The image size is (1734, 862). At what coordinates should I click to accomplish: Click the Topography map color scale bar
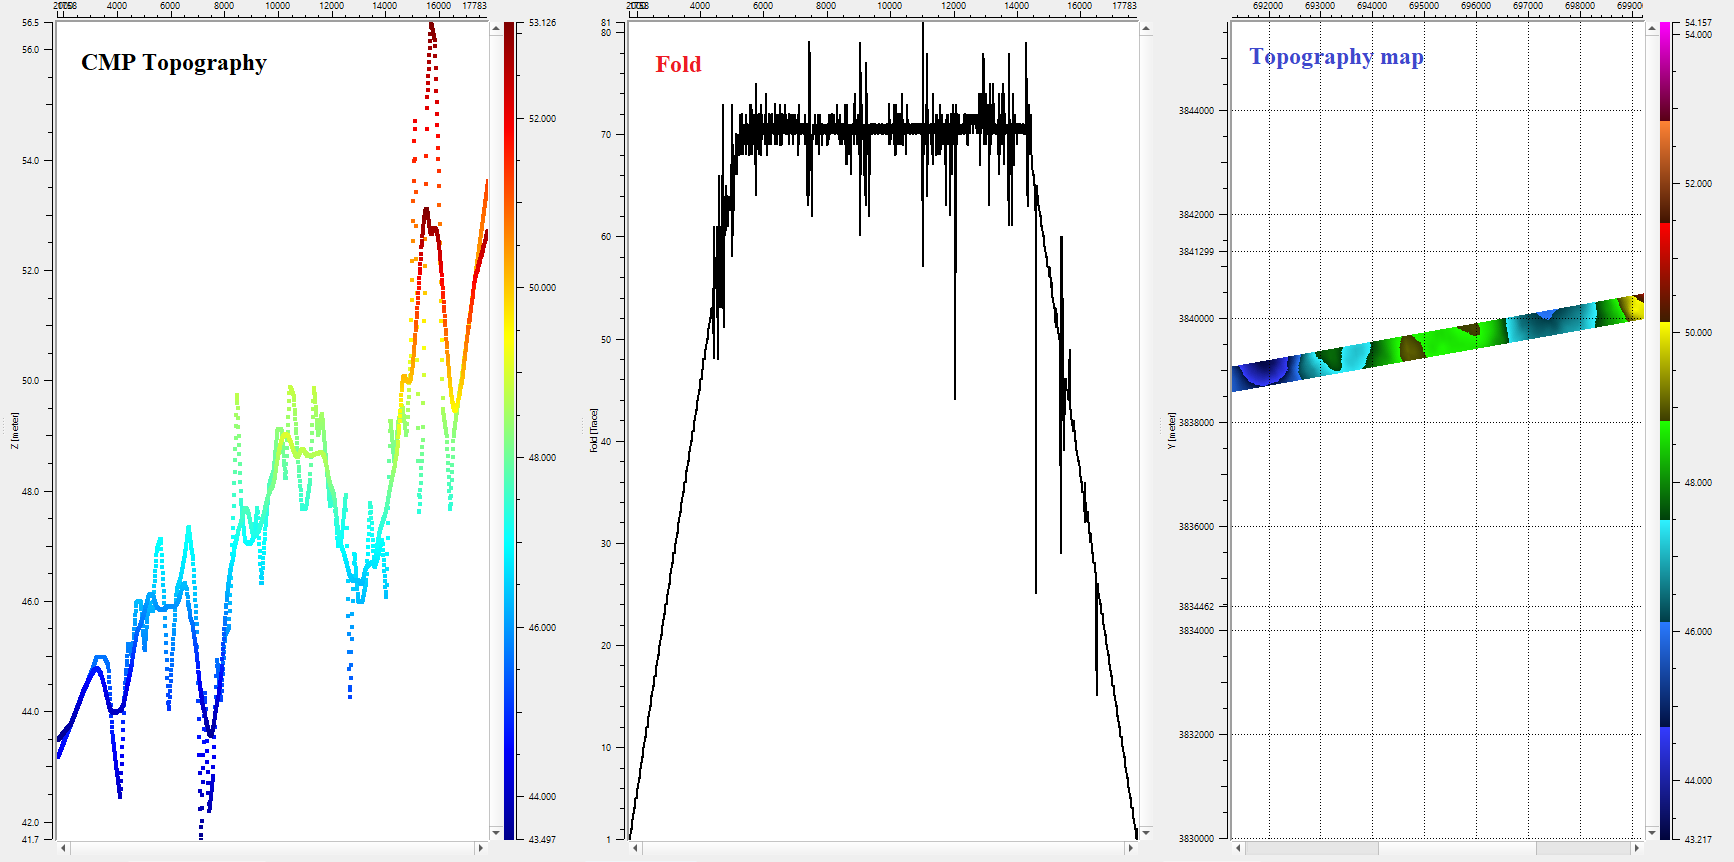click(1665, 430)
